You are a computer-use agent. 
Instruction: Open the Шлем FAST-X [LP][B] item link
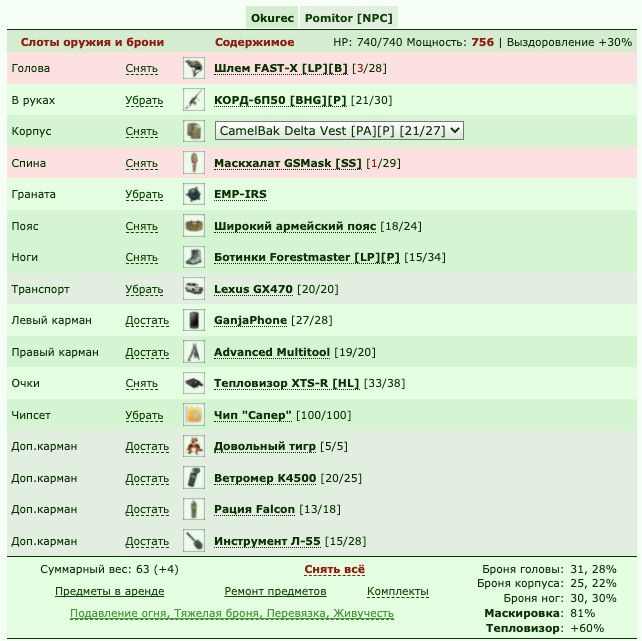pos(281,68)
